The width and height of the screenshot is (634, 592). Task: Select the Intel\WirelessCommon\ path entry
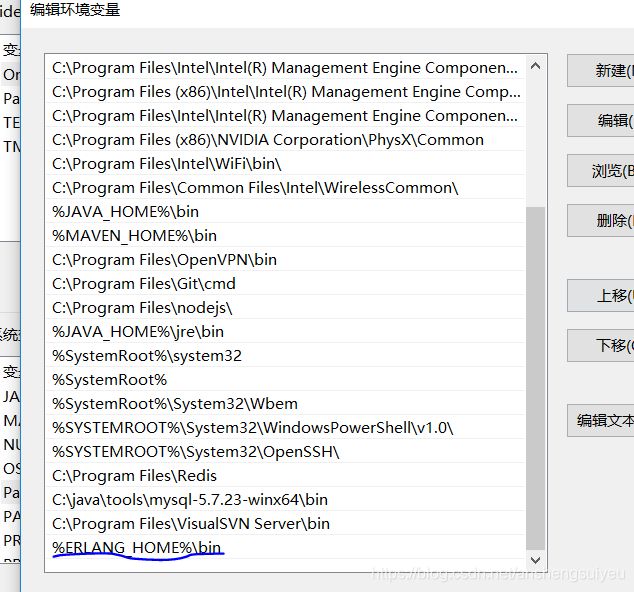coord(286,188)
